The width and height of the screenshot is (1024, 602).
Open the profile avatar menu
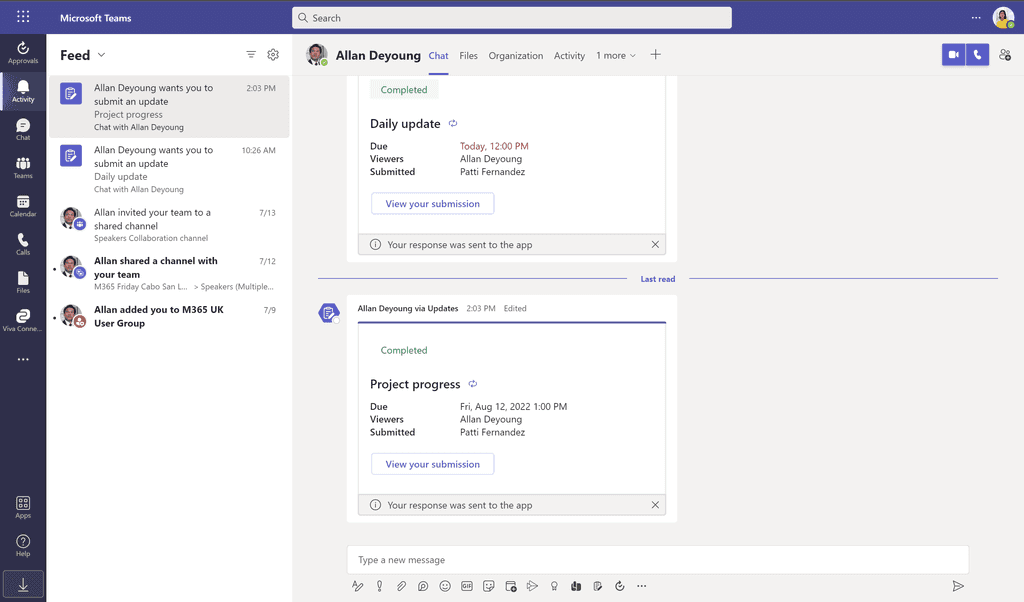pos(1003,17)
